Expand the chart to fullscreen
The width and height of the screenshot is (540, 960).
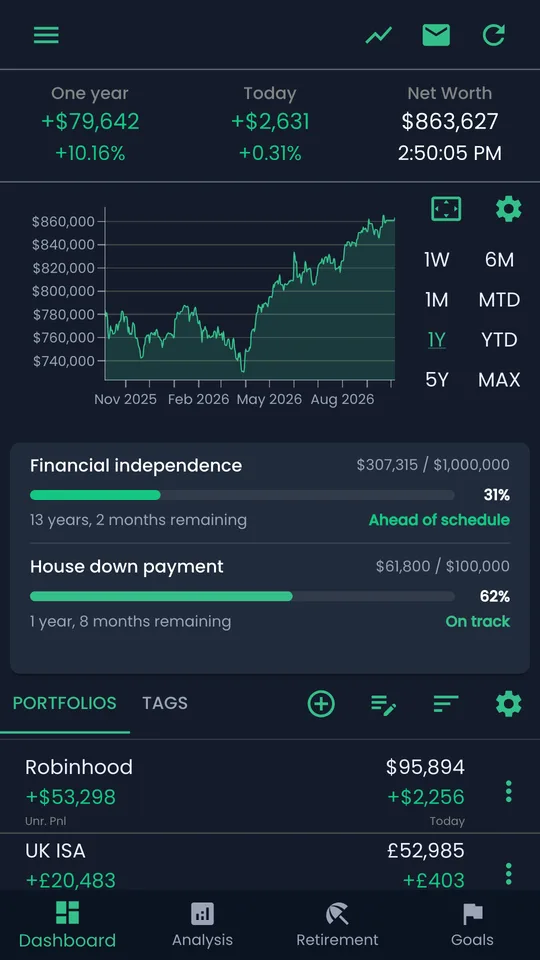pos(446,209)
